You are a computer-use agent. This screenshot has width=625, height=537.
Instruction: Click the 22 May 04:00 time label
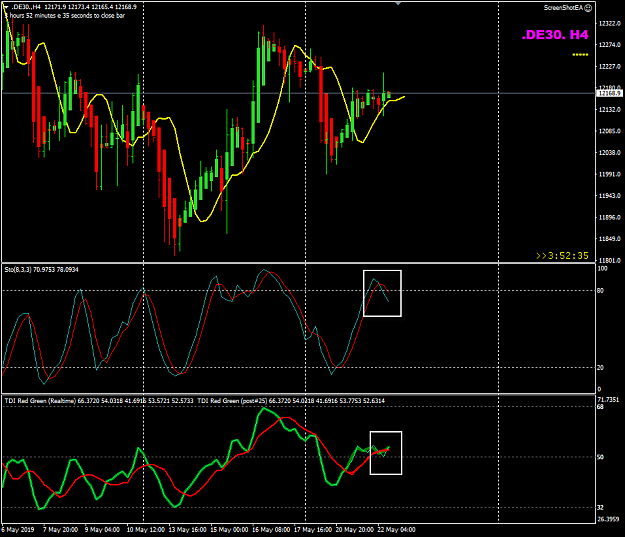397,530
